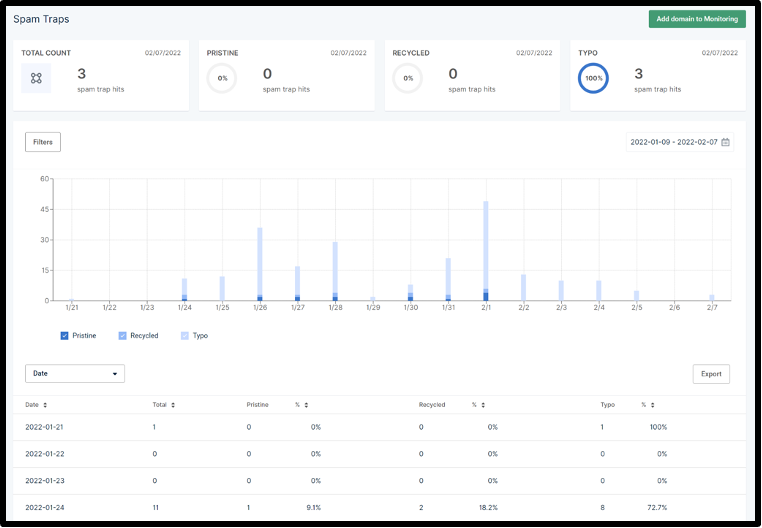Open the Date grouping dropdown
Viewport: 762px width, 528px height.
coord(75,374)
